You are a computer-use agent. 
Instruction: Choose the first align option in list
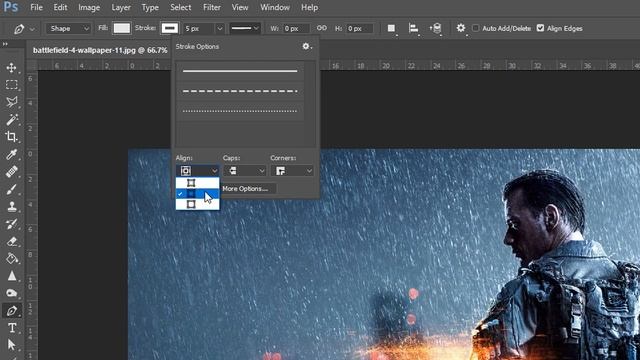coord(198,182)
